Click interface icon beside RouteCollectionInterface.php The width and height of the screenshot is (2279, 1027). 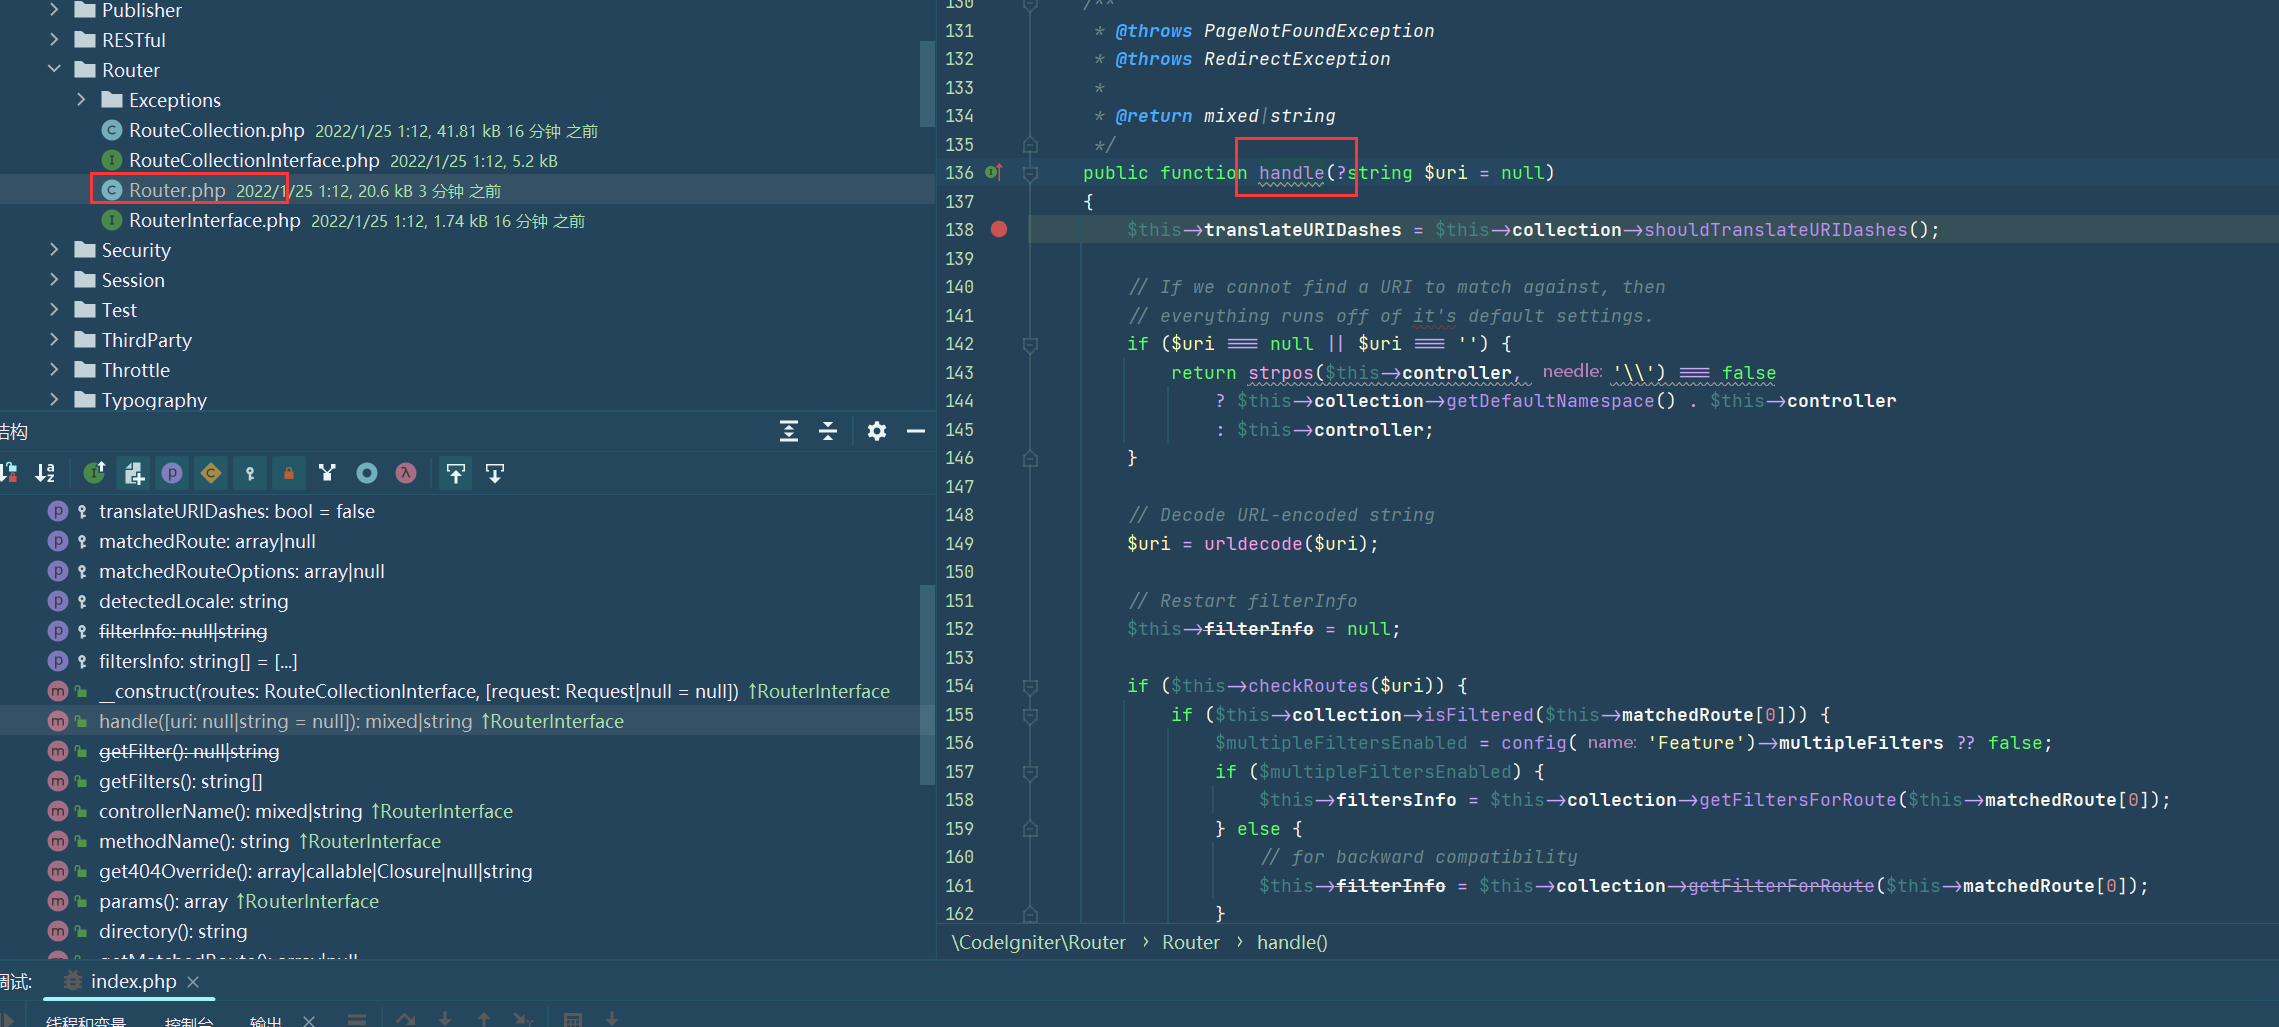click(x=112, y=160)
